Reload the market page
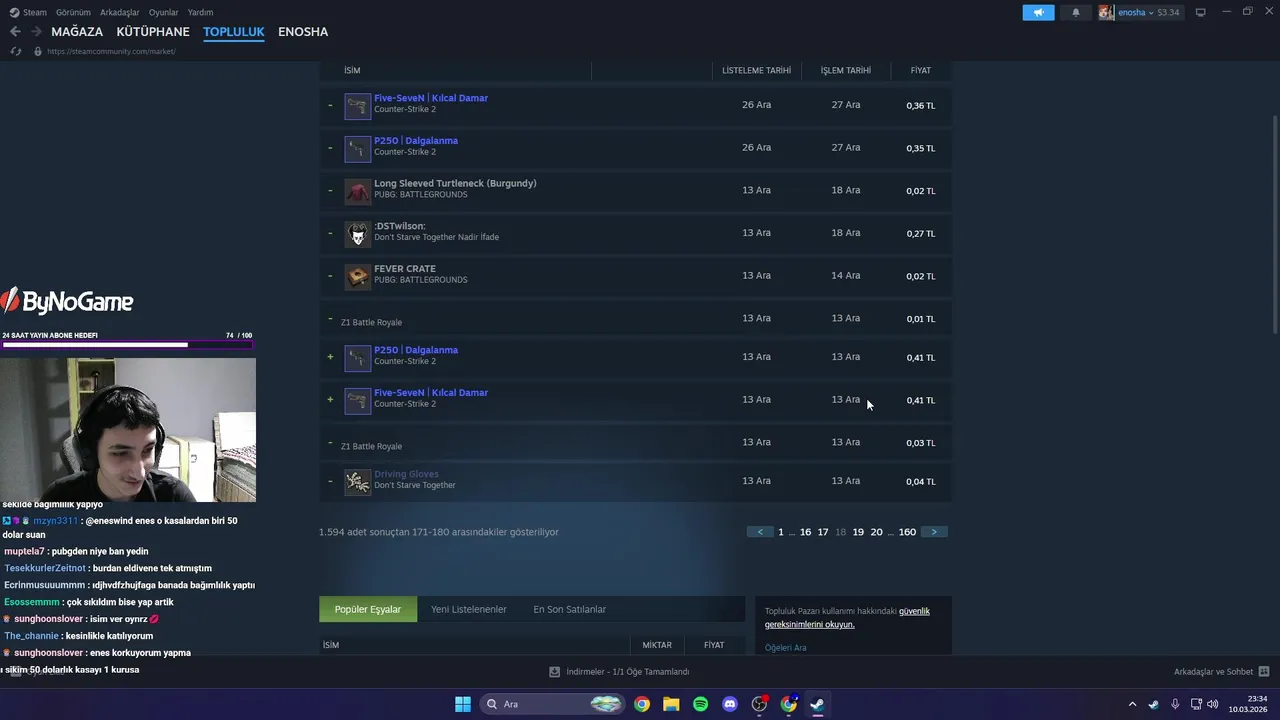Image resolution: width=1280 pixels, height=720 pixels. (x=16, y=51)
